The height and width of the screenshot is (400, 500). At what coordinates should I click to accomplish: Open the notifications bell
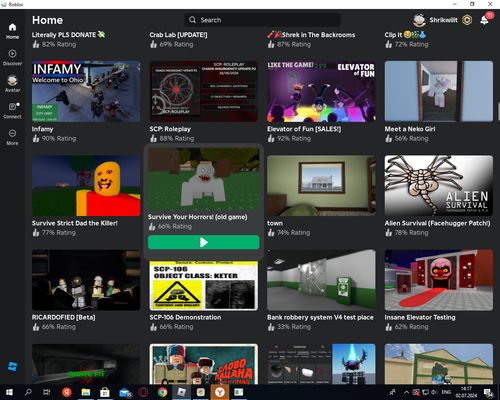(484, 20)
